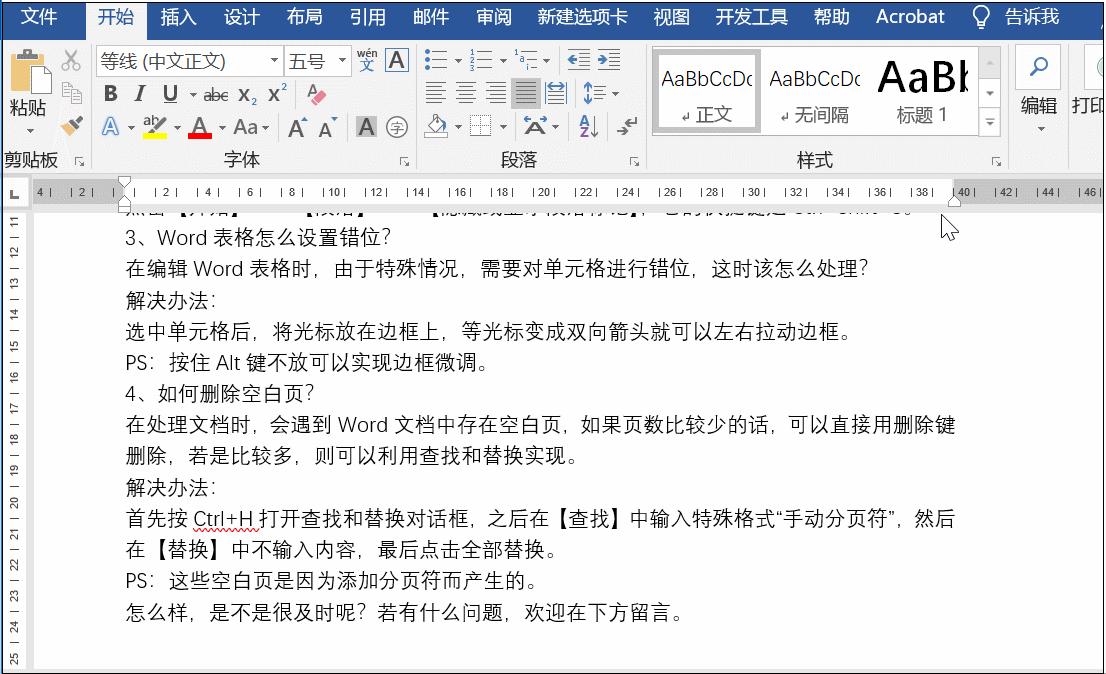This screenshot has height=674, width=1106.
Task: Toggle justified paragraph alignment
Action: click(525, 93)
